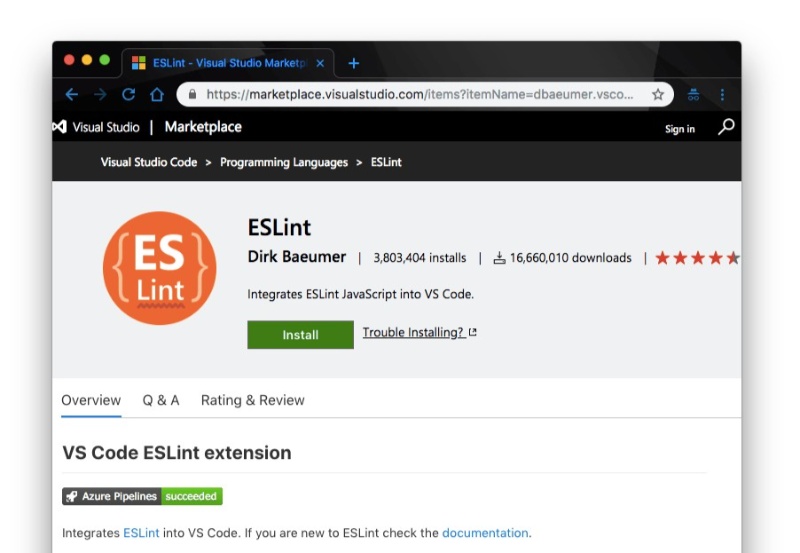
Task: Open the documentation link
Action: [485, 533]
